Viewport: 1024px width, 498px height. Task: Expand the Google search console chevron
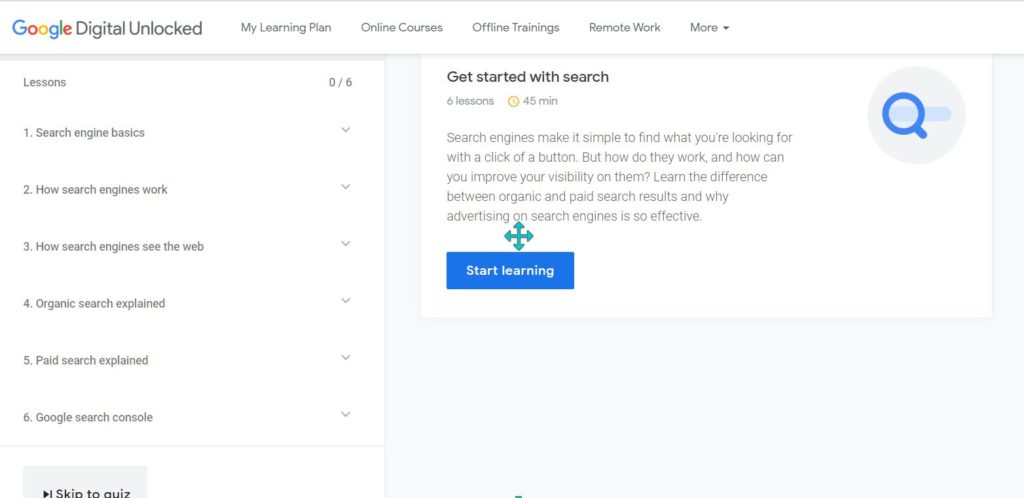tap(345, 414)
